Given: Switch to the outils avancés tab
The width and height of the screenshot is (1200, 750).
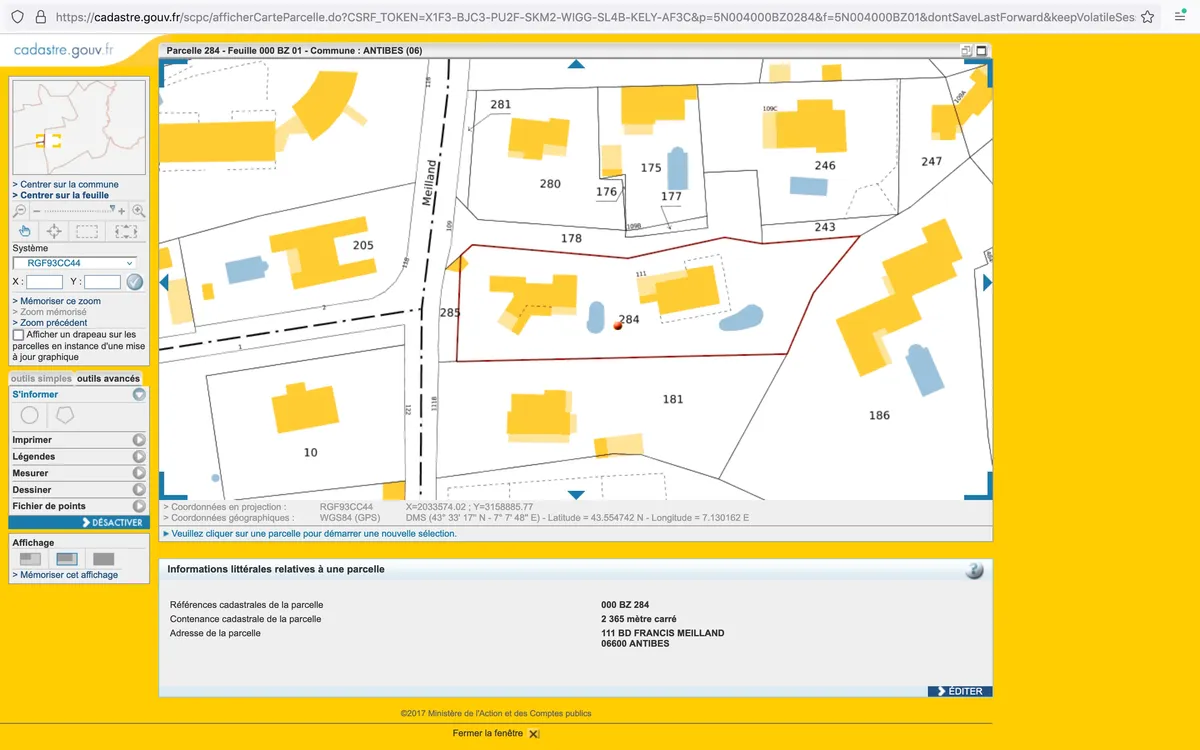Looking at the screenshot, I should [108, 379].
